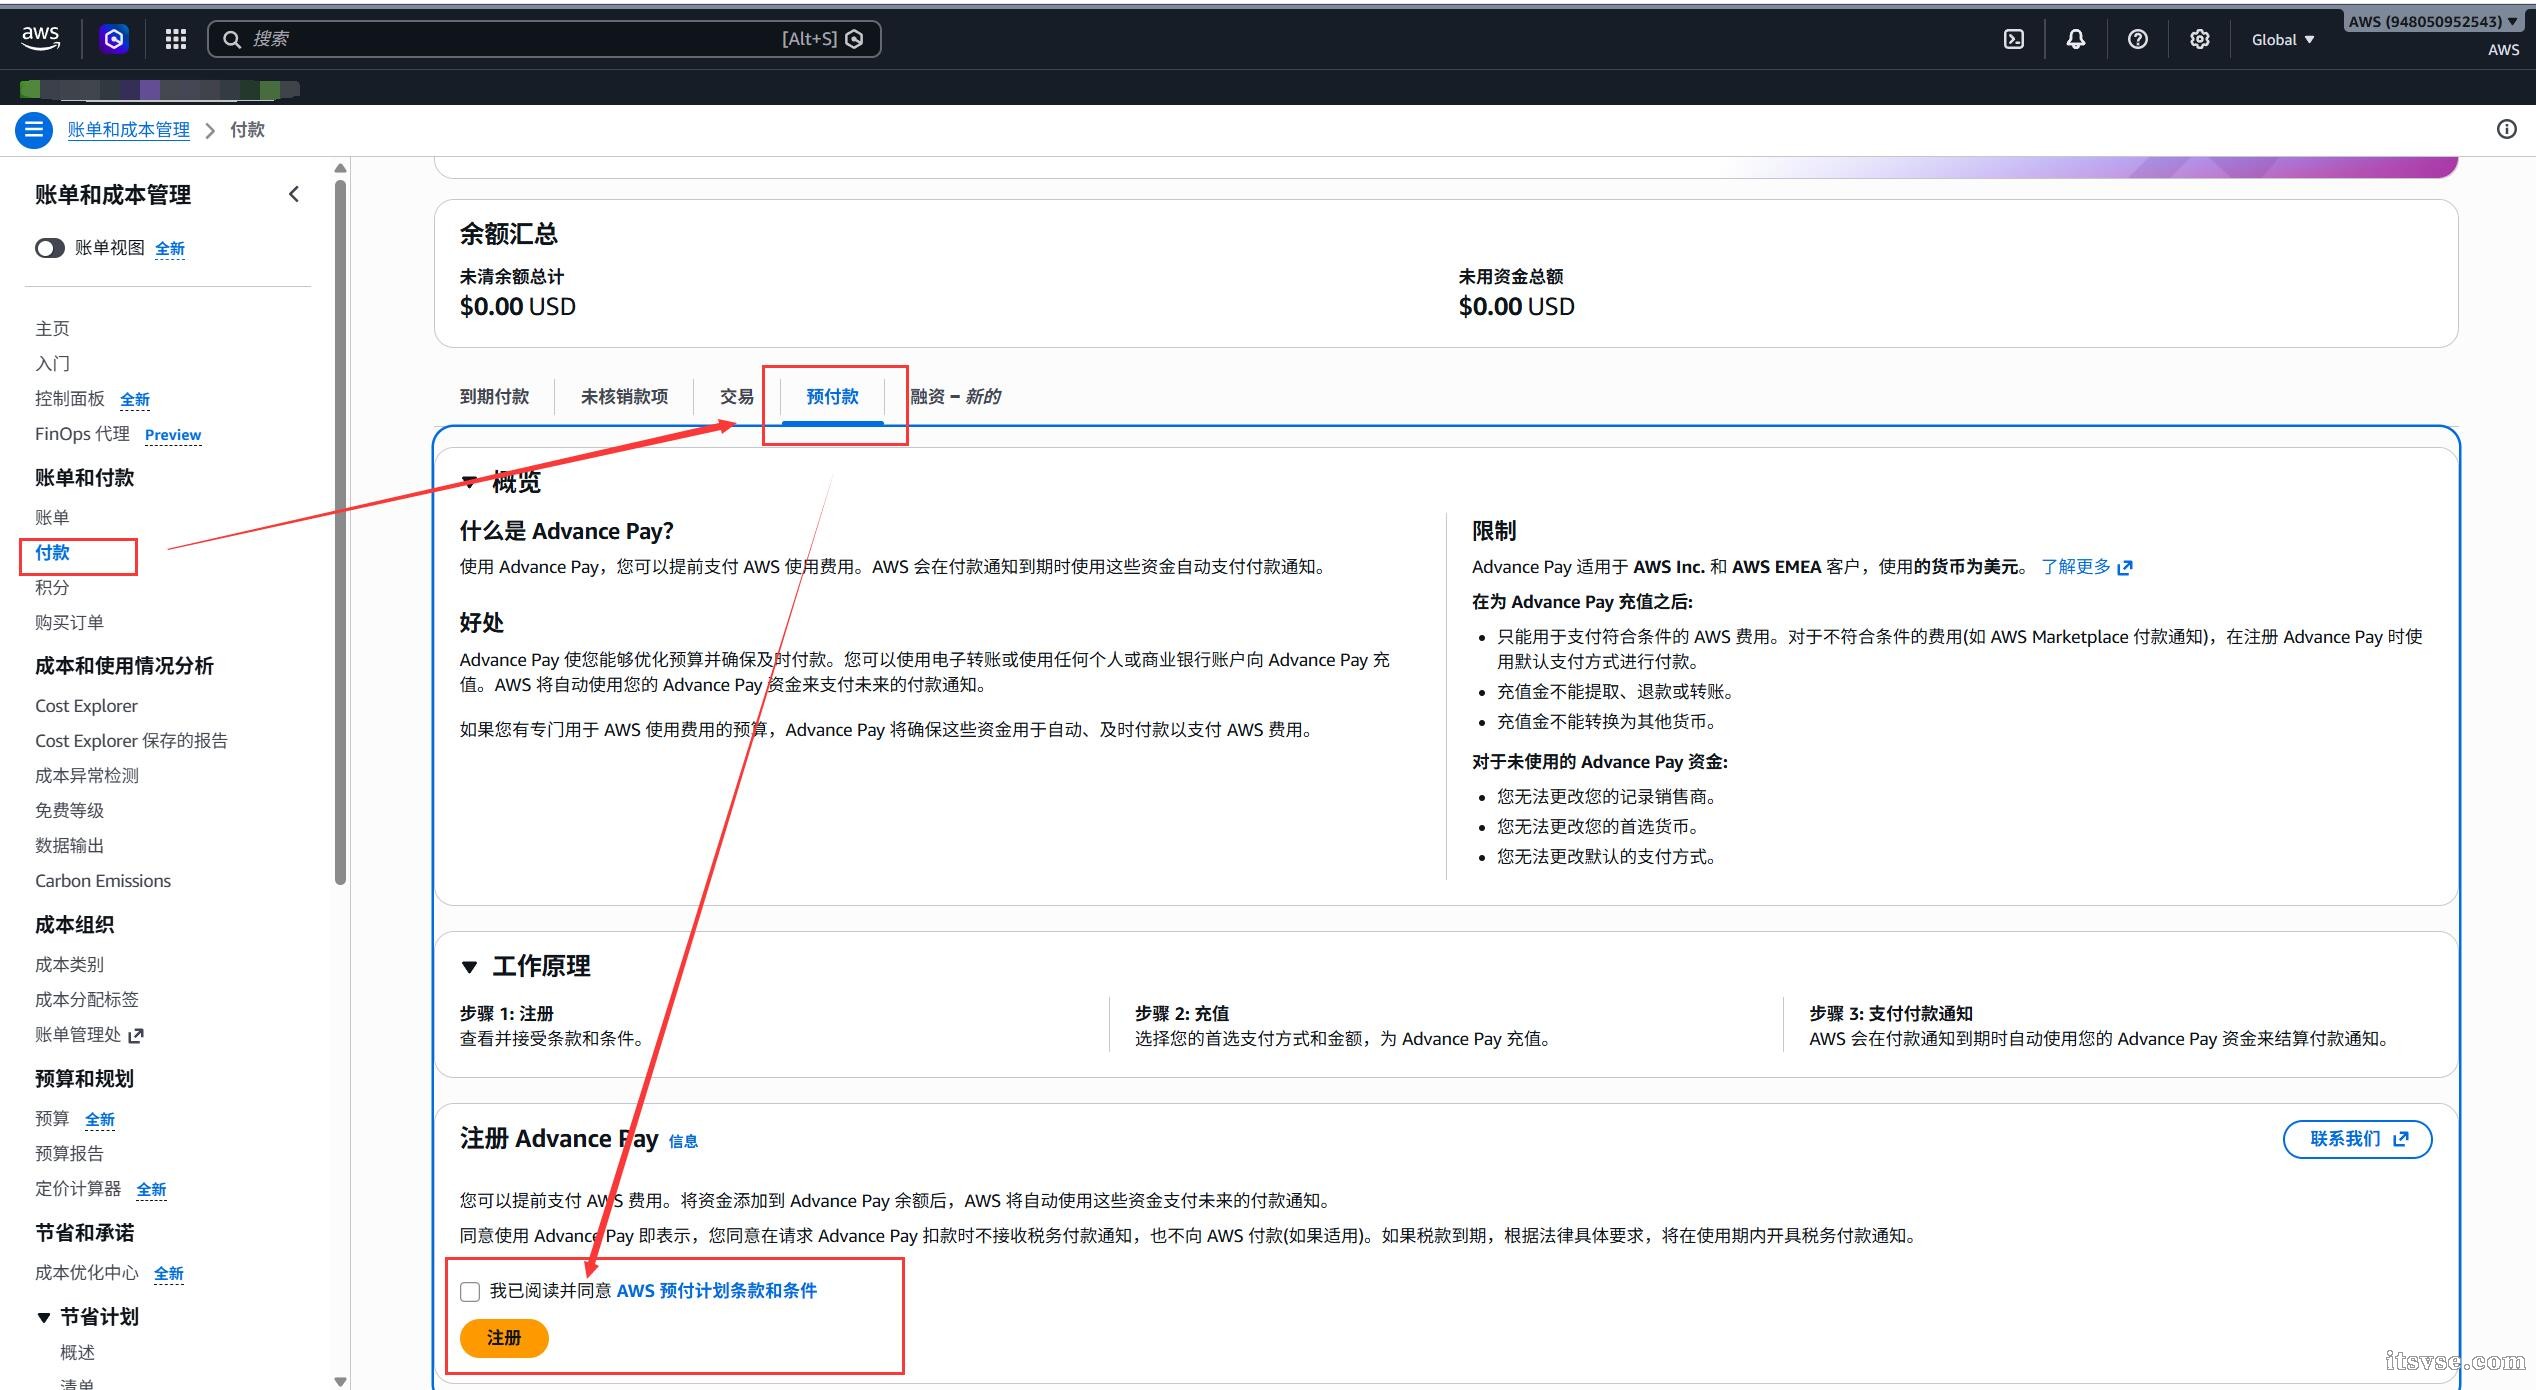Open the services grid menu
The width and height of the screenshot is (2536, 1390).
point(176,39)
